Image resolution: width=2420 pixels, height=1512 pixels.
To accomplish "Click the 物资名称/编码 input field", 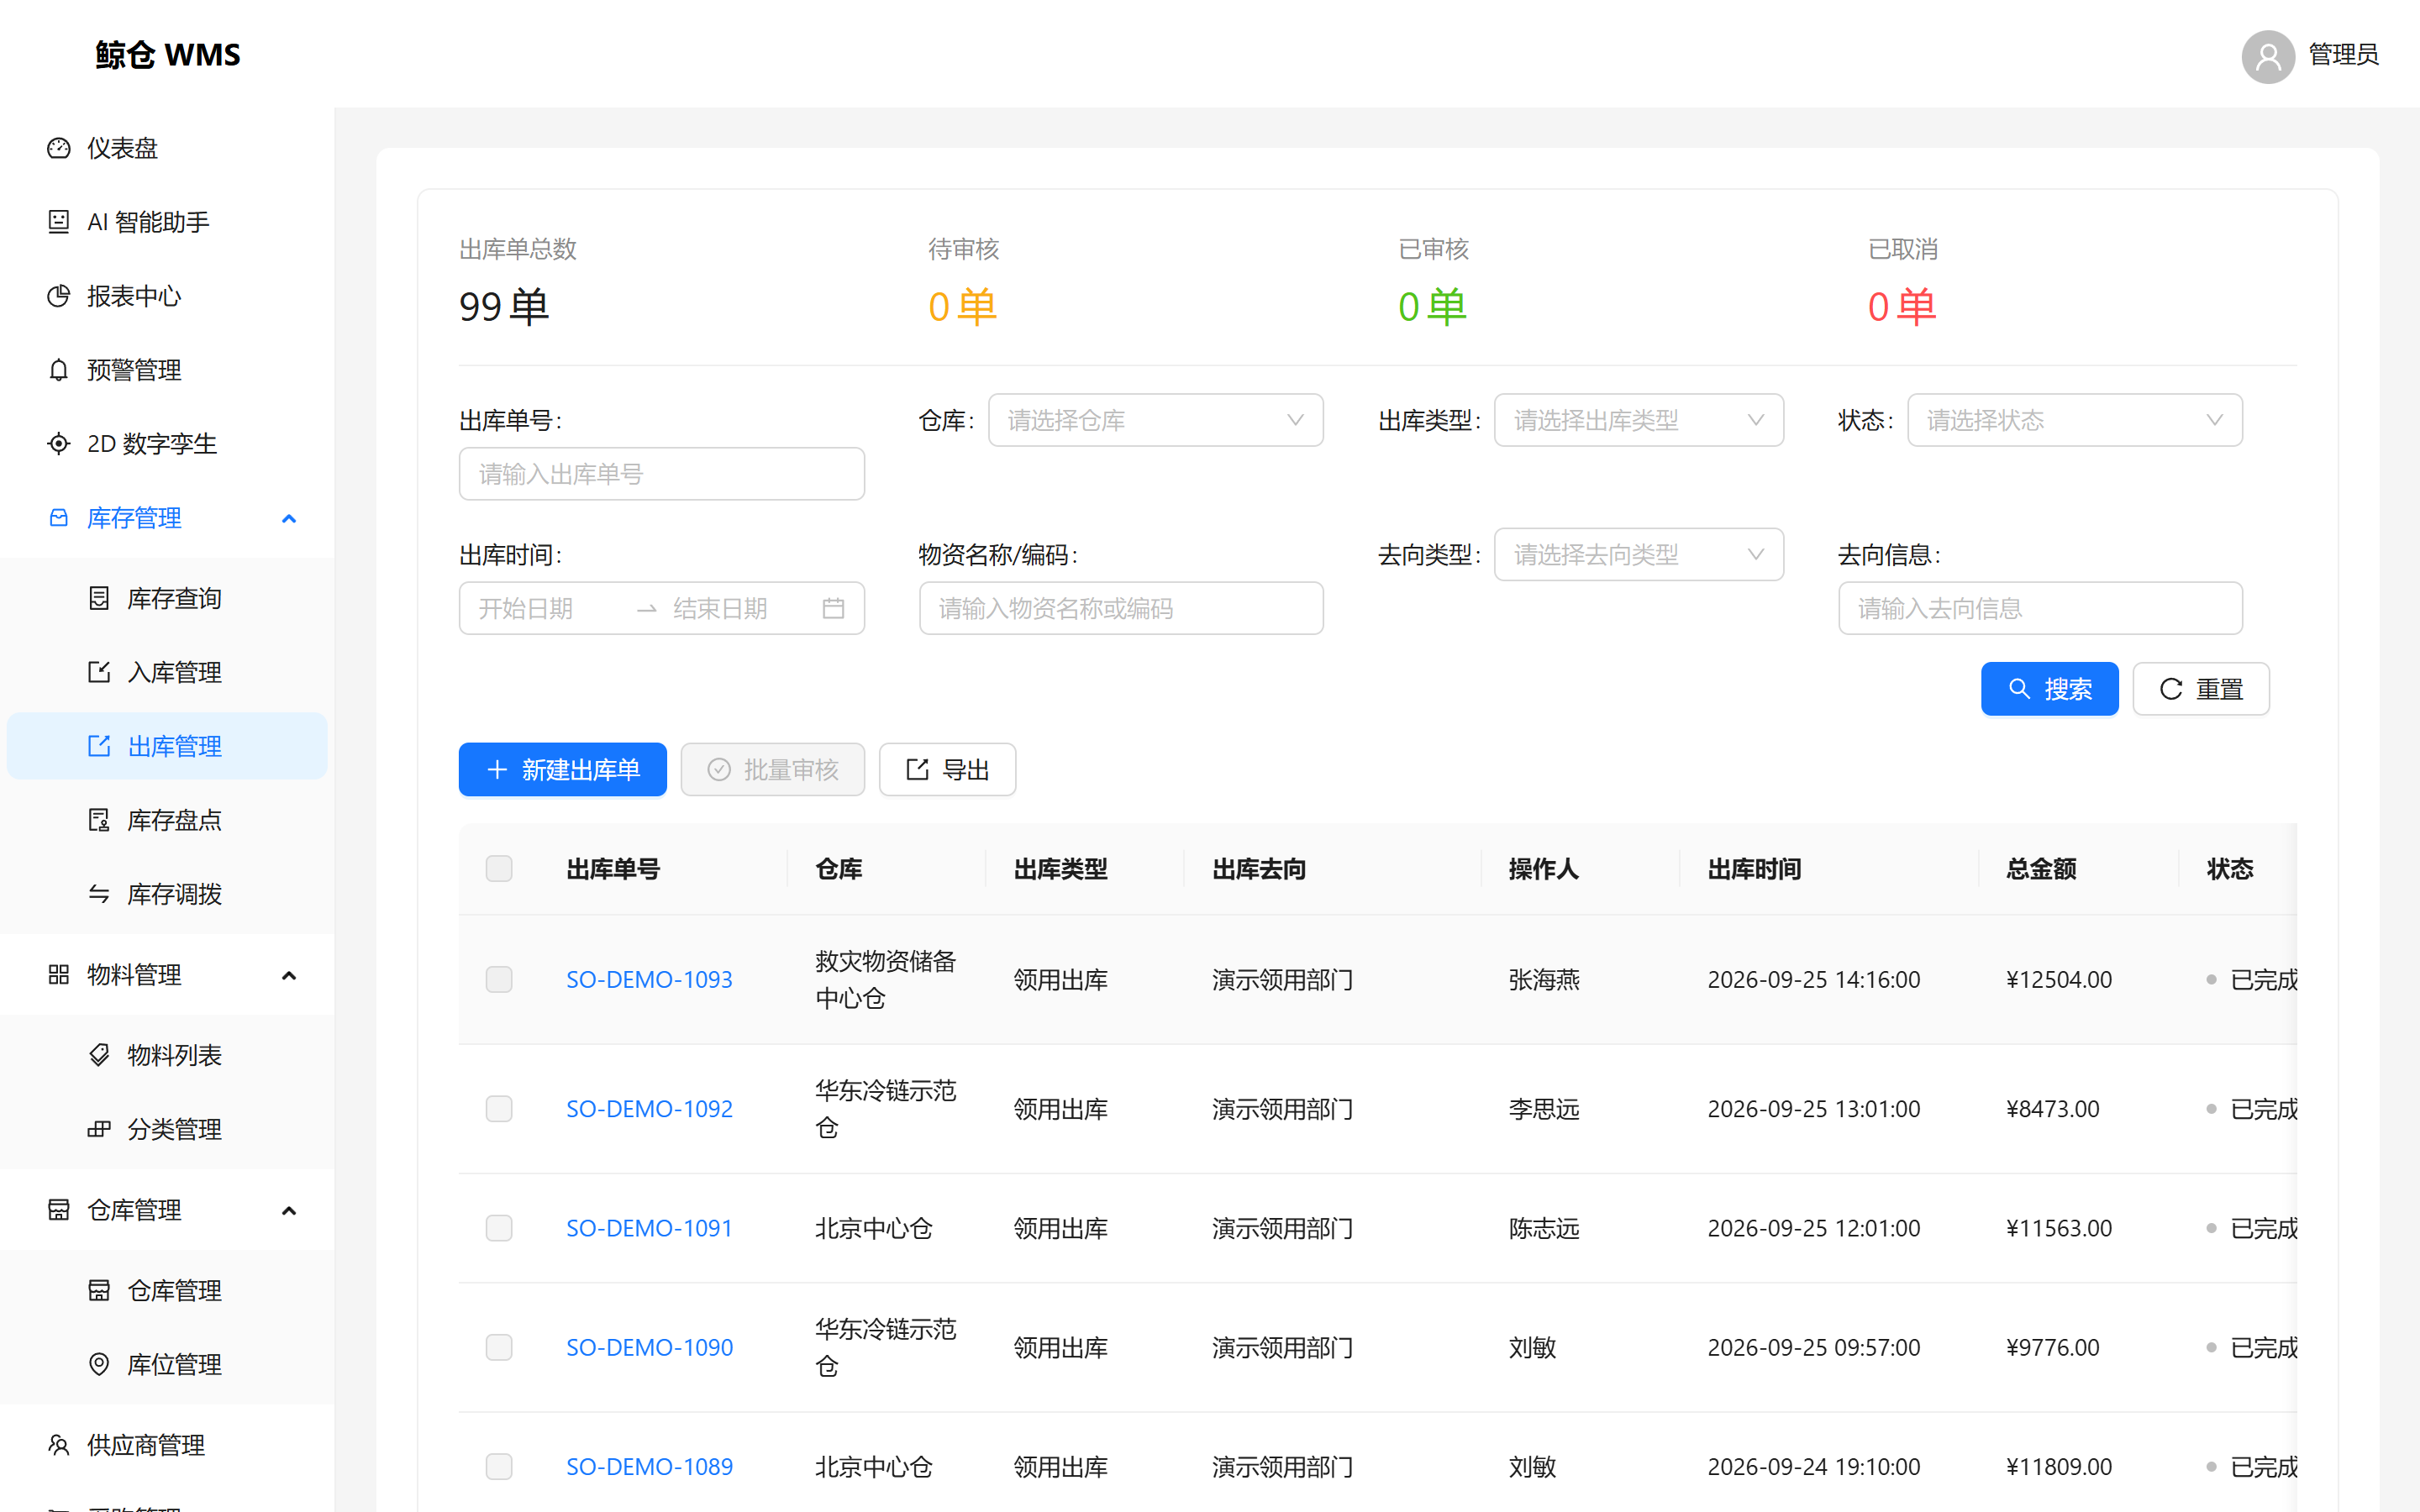I will (1121, 608).
